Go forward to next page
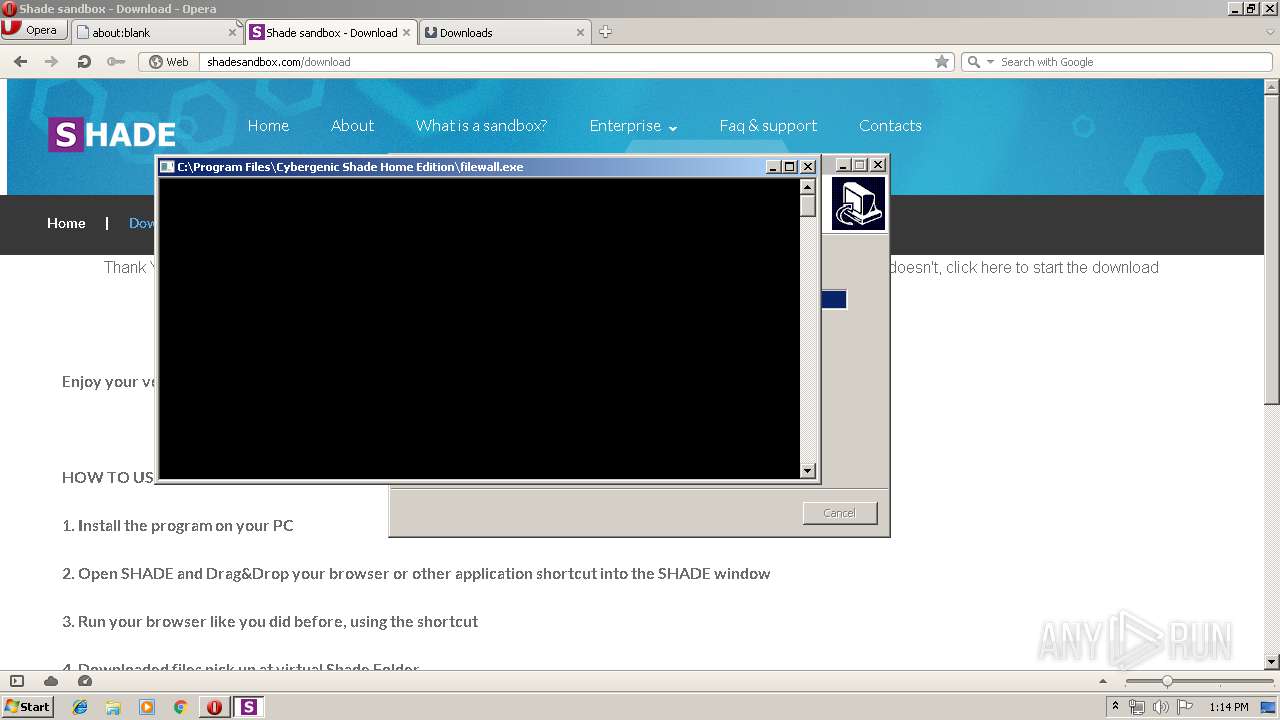This screenshot has width=1280, height=720. point(51,61)
